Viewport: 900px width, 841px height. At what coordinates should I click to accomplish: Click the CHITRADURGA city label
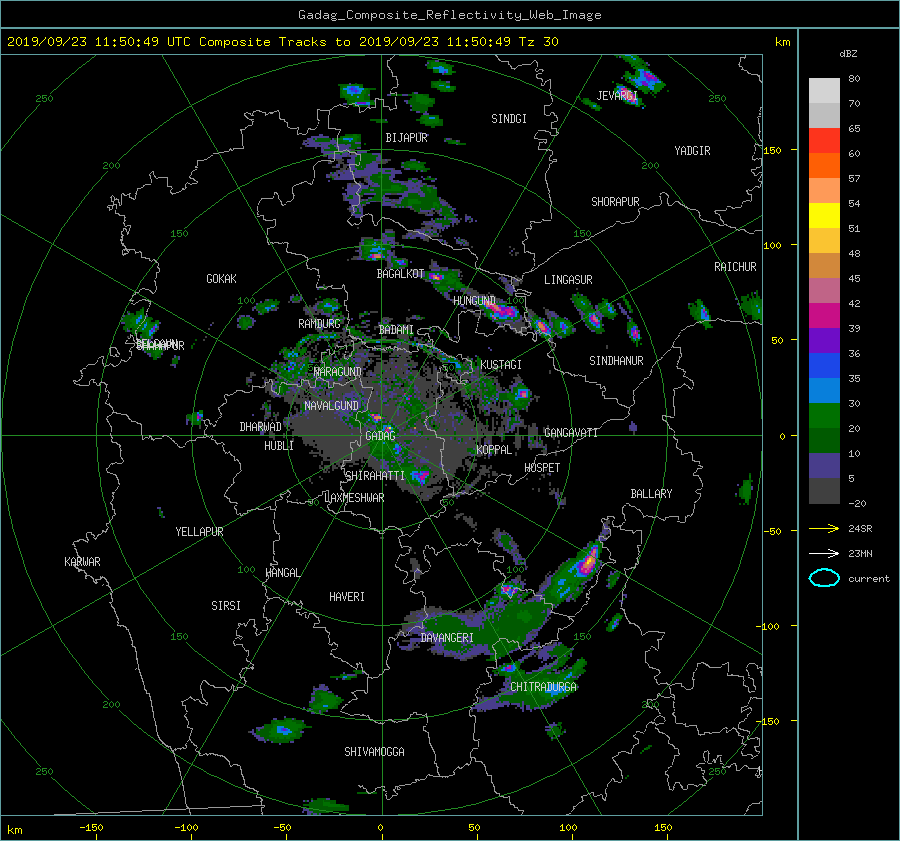(x=543, y=687)
